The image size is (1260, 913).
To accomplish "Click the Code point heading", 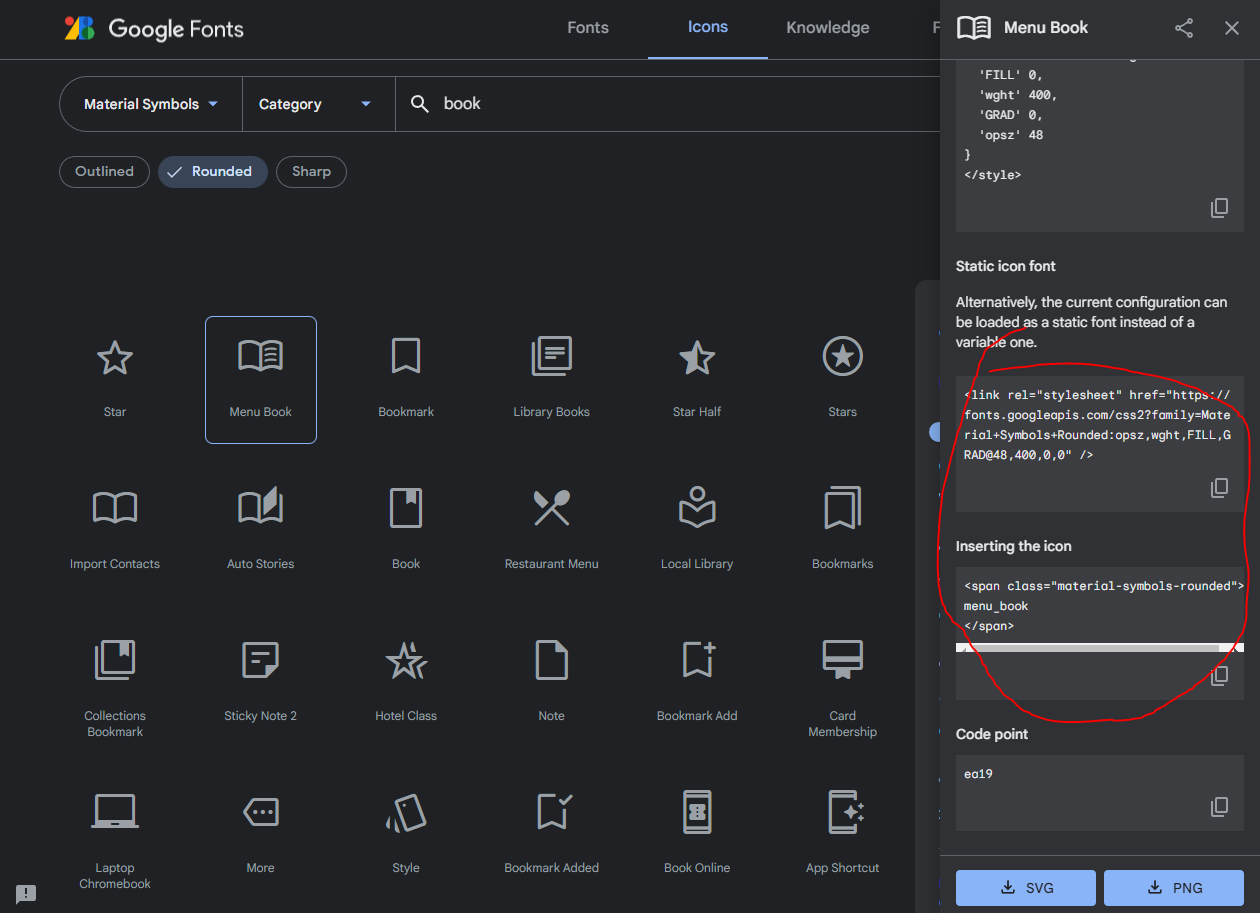I will [x=992, y=734].
